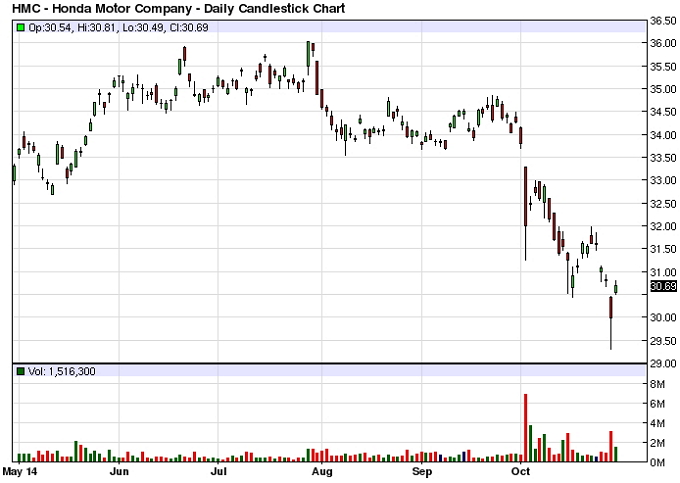Select the OHLC text 'Op:30.54, Hi:30.81, Lo:30.49, Cl:30.69'

(118, 28)
